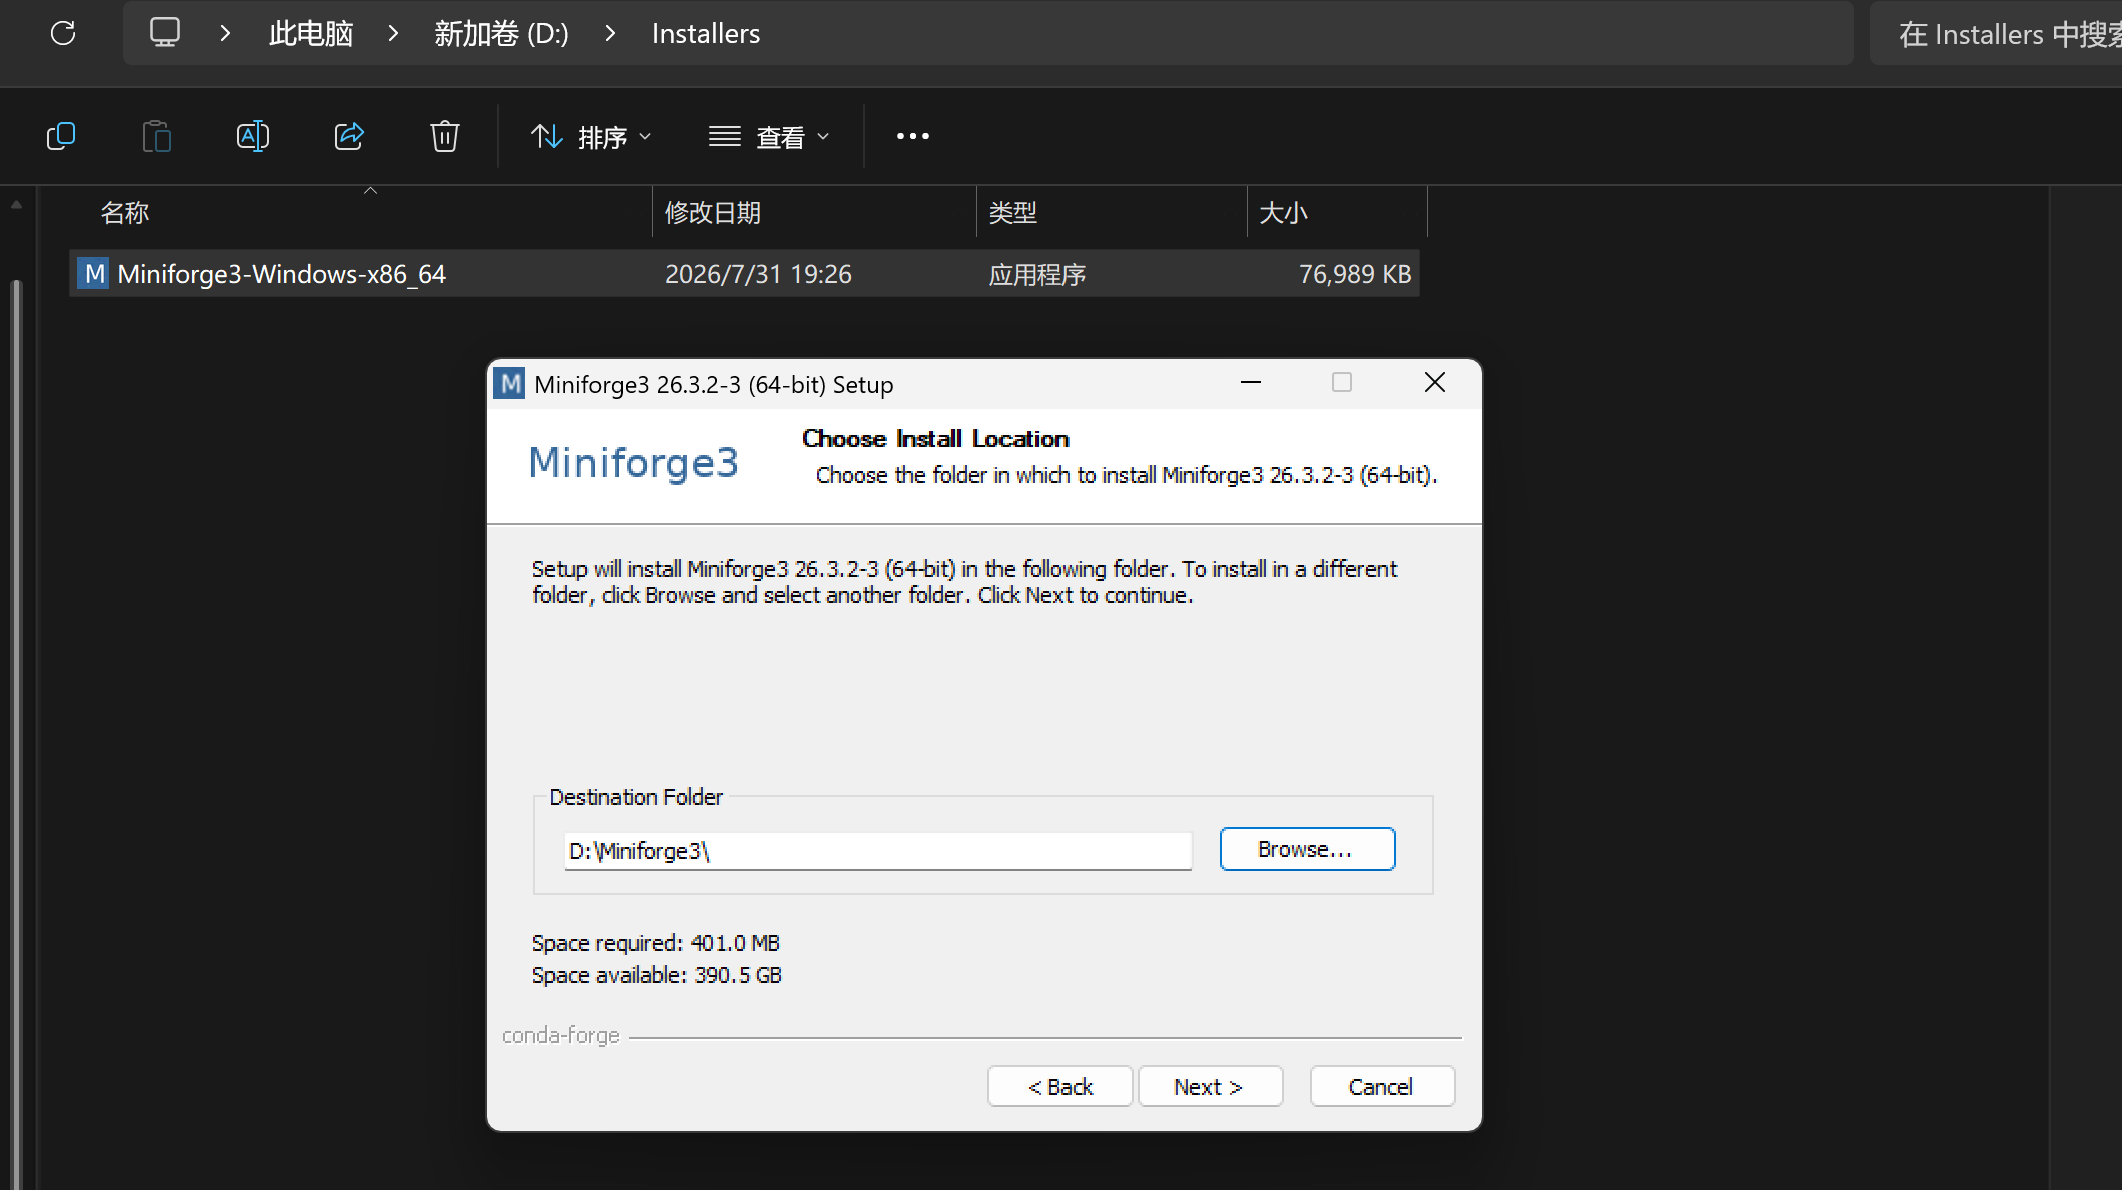This screenshot has width=2122, height=1190.
Task: Refresh the Installers folder view
Action: (63, 33)
